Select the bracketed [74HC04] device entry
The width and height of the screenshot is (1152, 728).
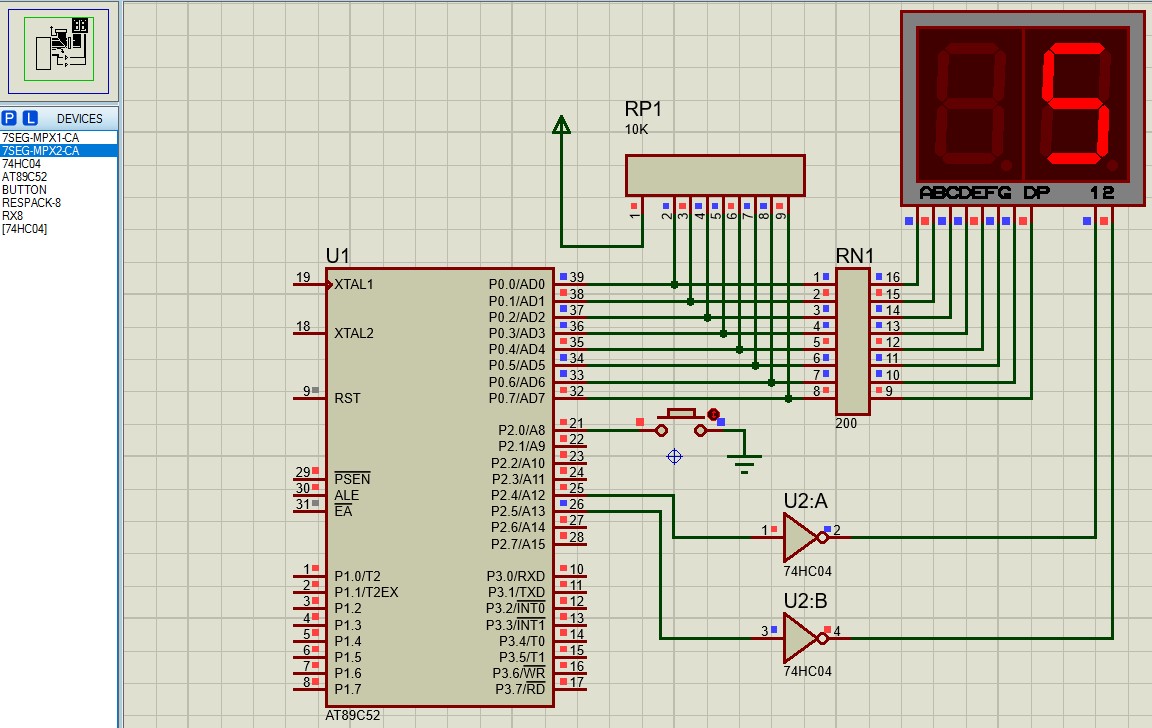[x=25, y=229]
